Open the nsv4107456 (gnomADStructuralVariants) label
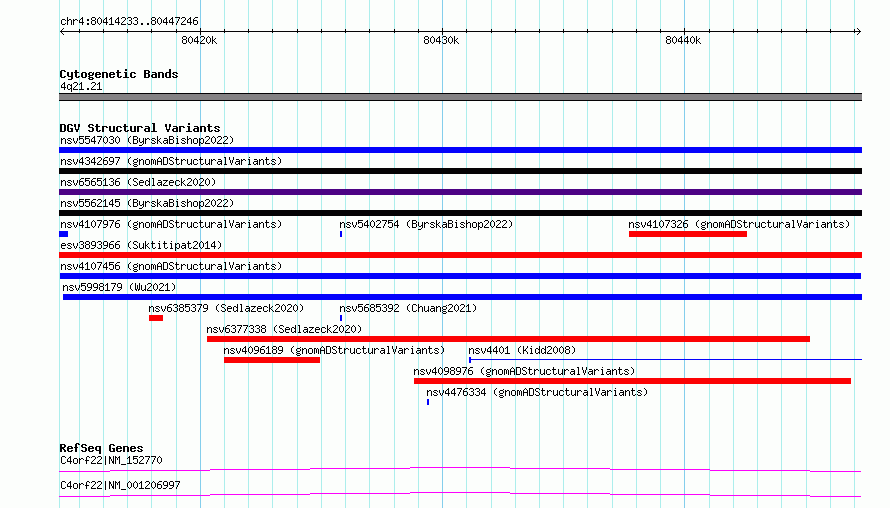The width and height of the screenshot is (890, 508). [x=171, y=266]
